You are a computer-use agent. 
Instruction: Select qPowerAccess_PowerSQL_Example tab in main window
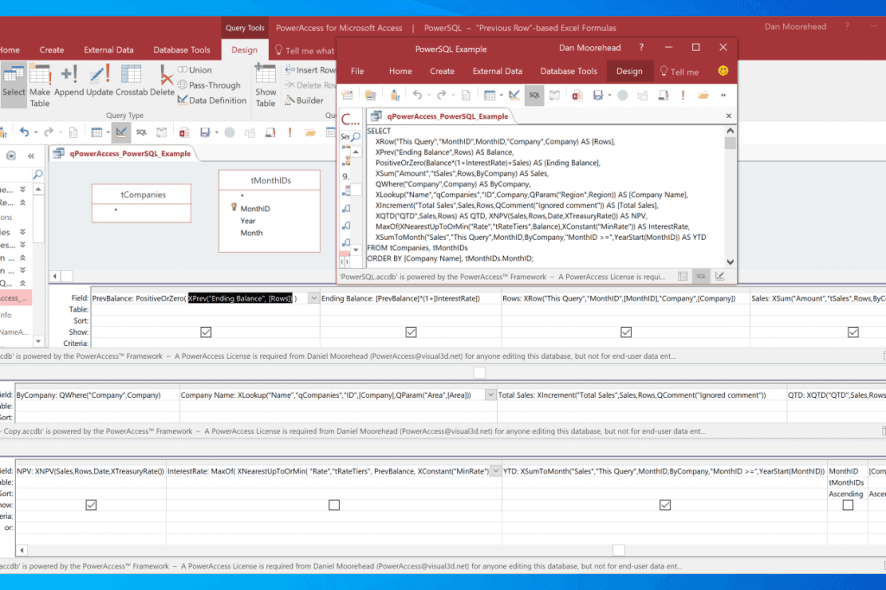[x=124, y=153]
